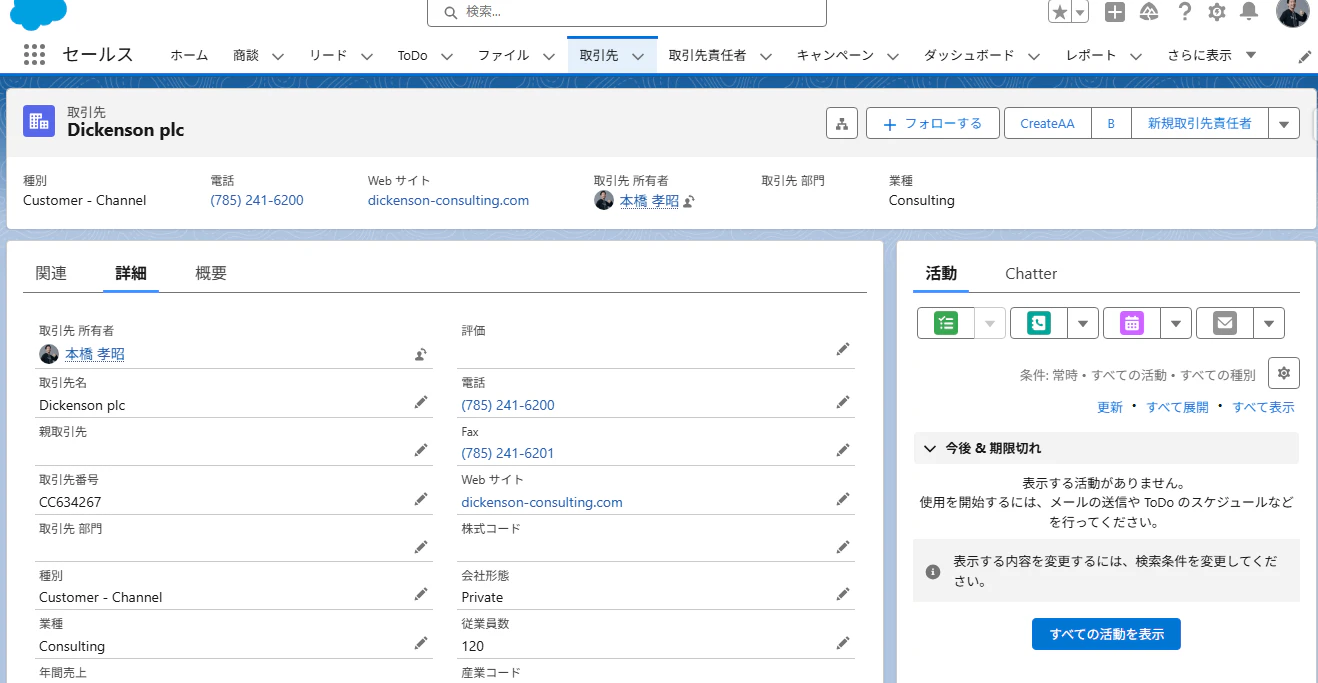Viewport: 1318px width, 683px height.
Task: Log a call with the teal phone icon
Action: (x=1039, y=323)
